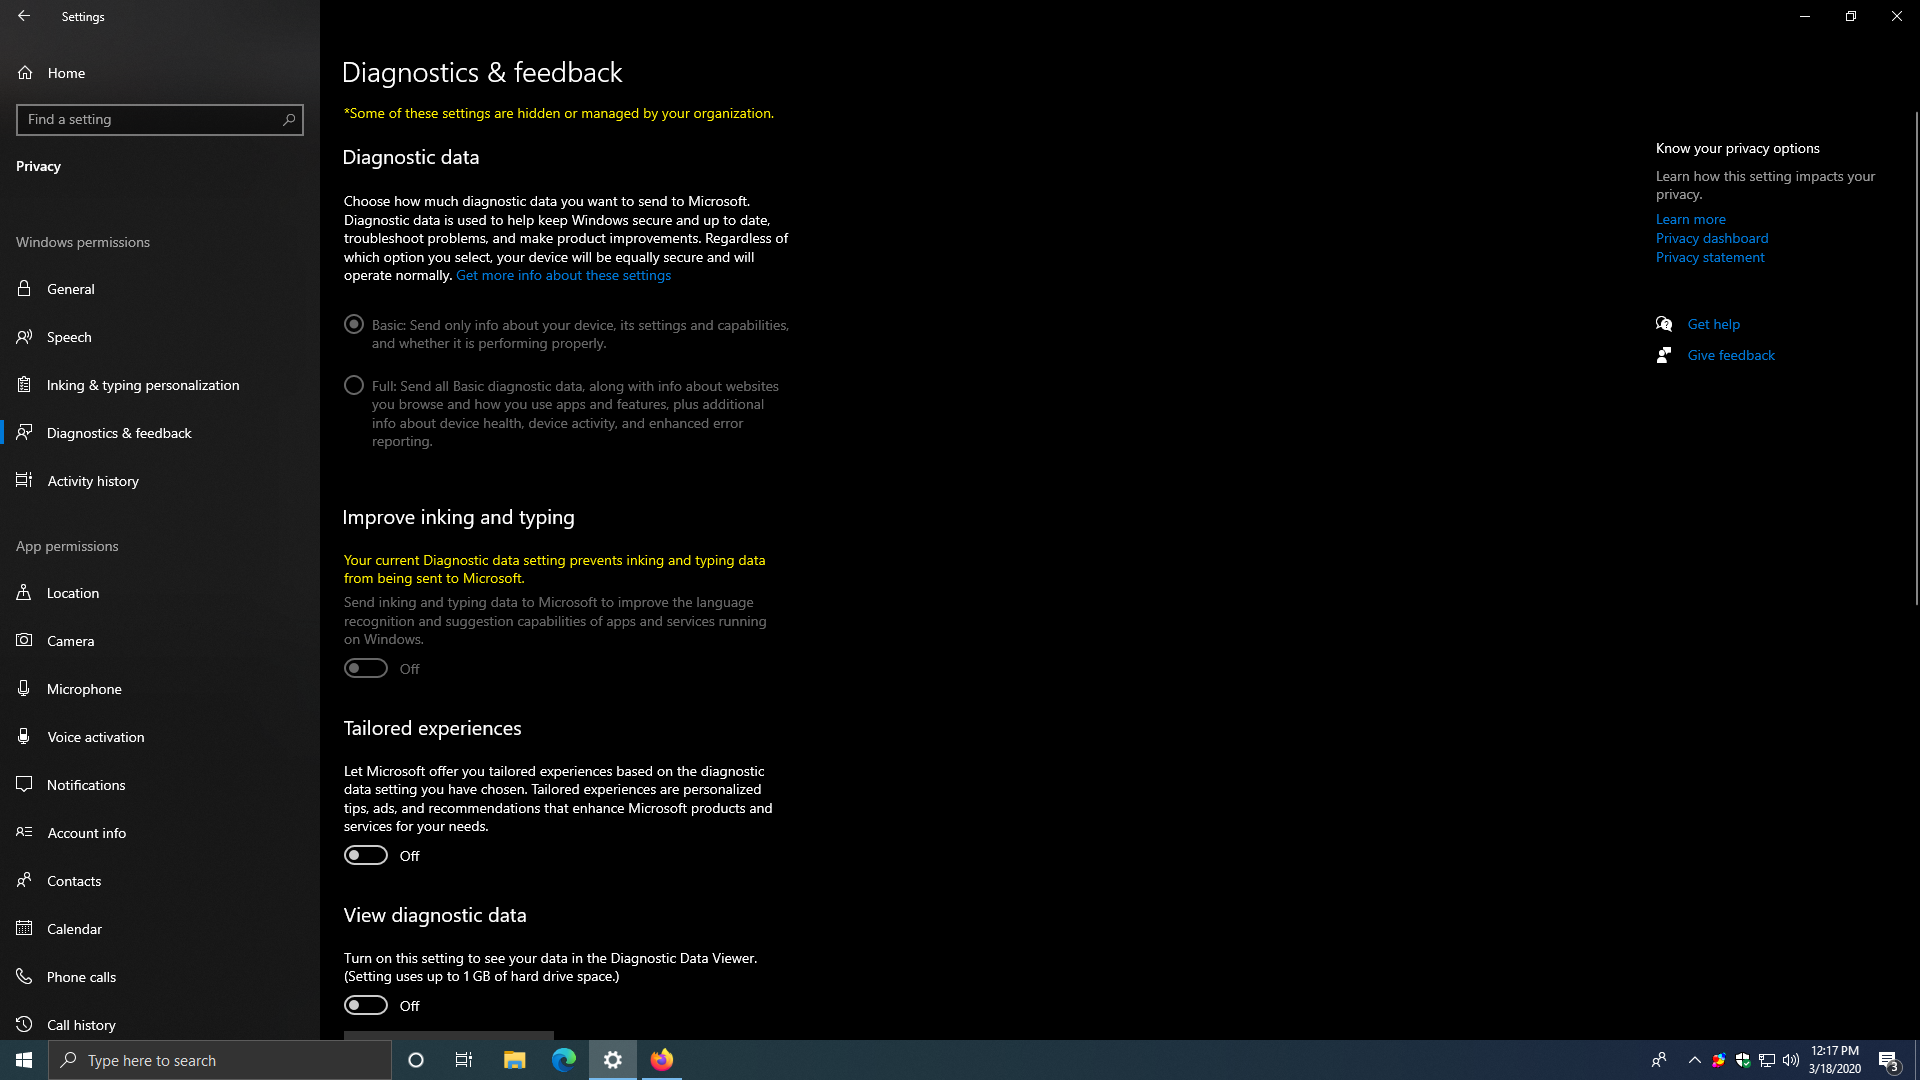Click the Get help chat icon

pos(1664,324)
